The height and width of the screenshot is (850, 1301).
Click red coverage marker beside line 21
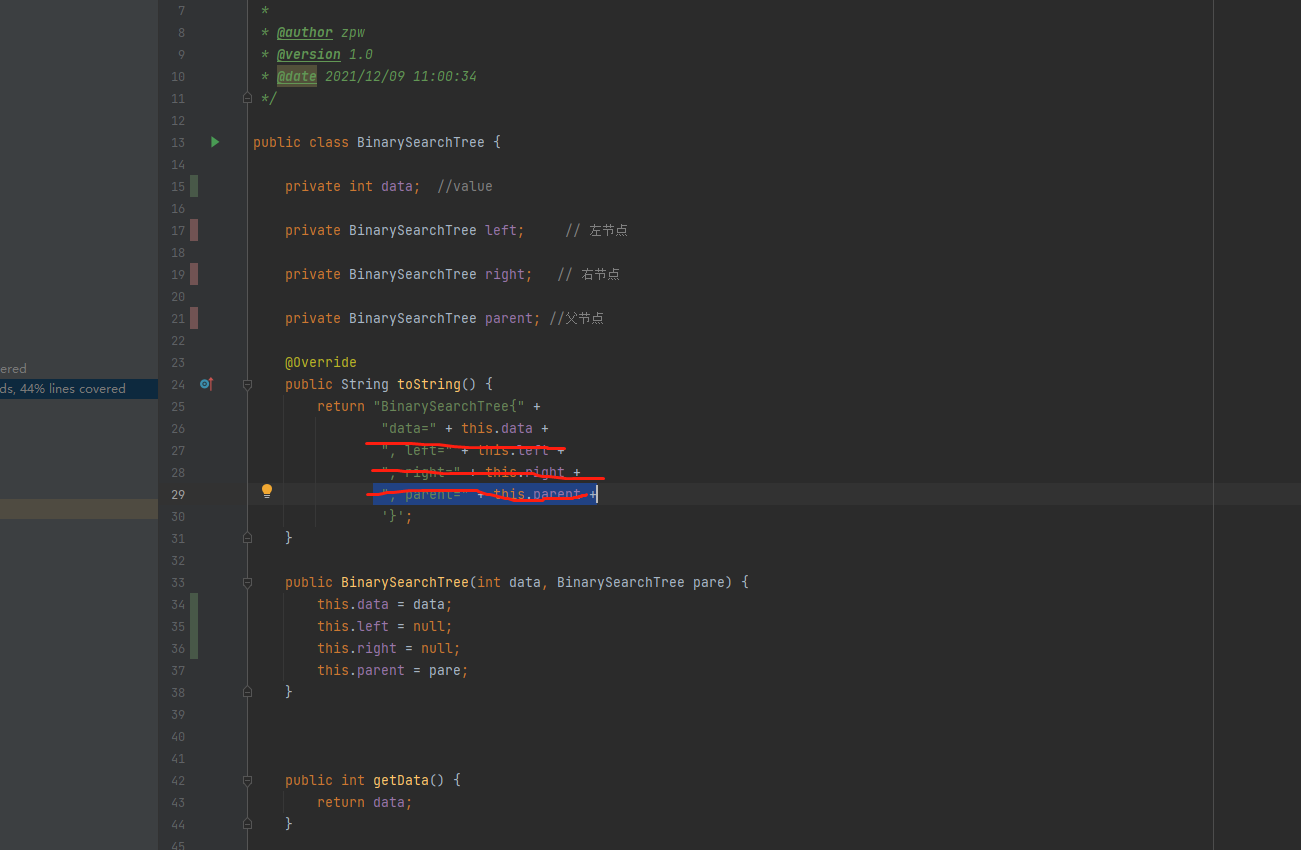coord(194,318)
